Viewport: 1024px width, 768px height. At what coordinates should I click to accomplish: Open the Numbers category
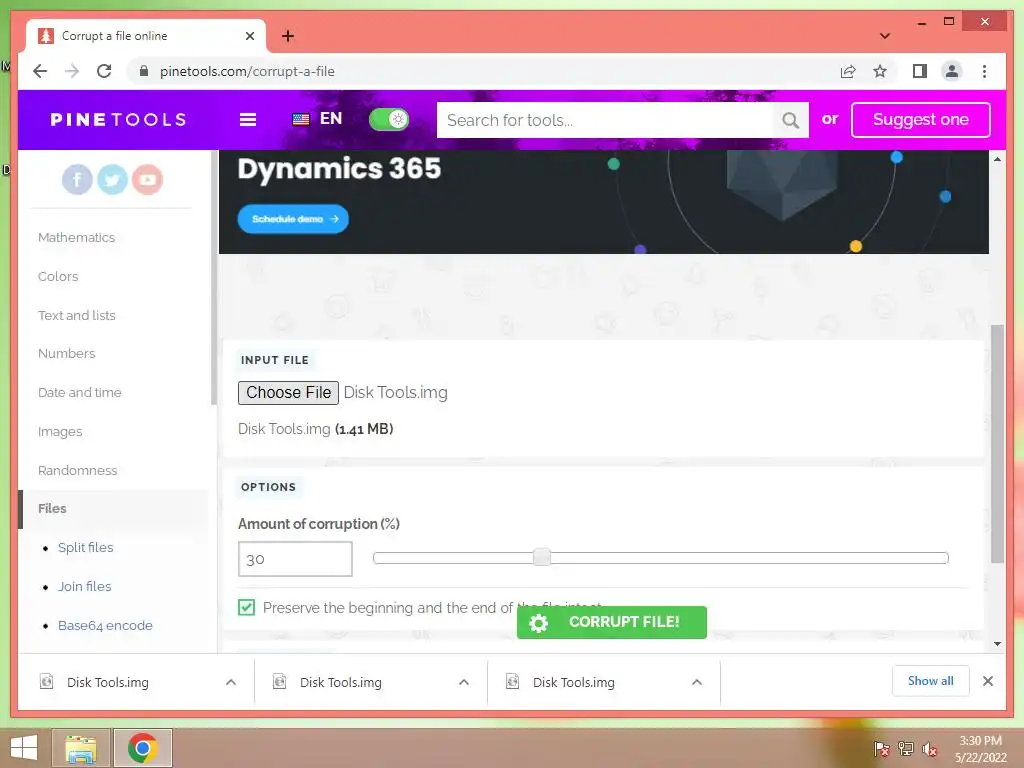click(66, 353)
